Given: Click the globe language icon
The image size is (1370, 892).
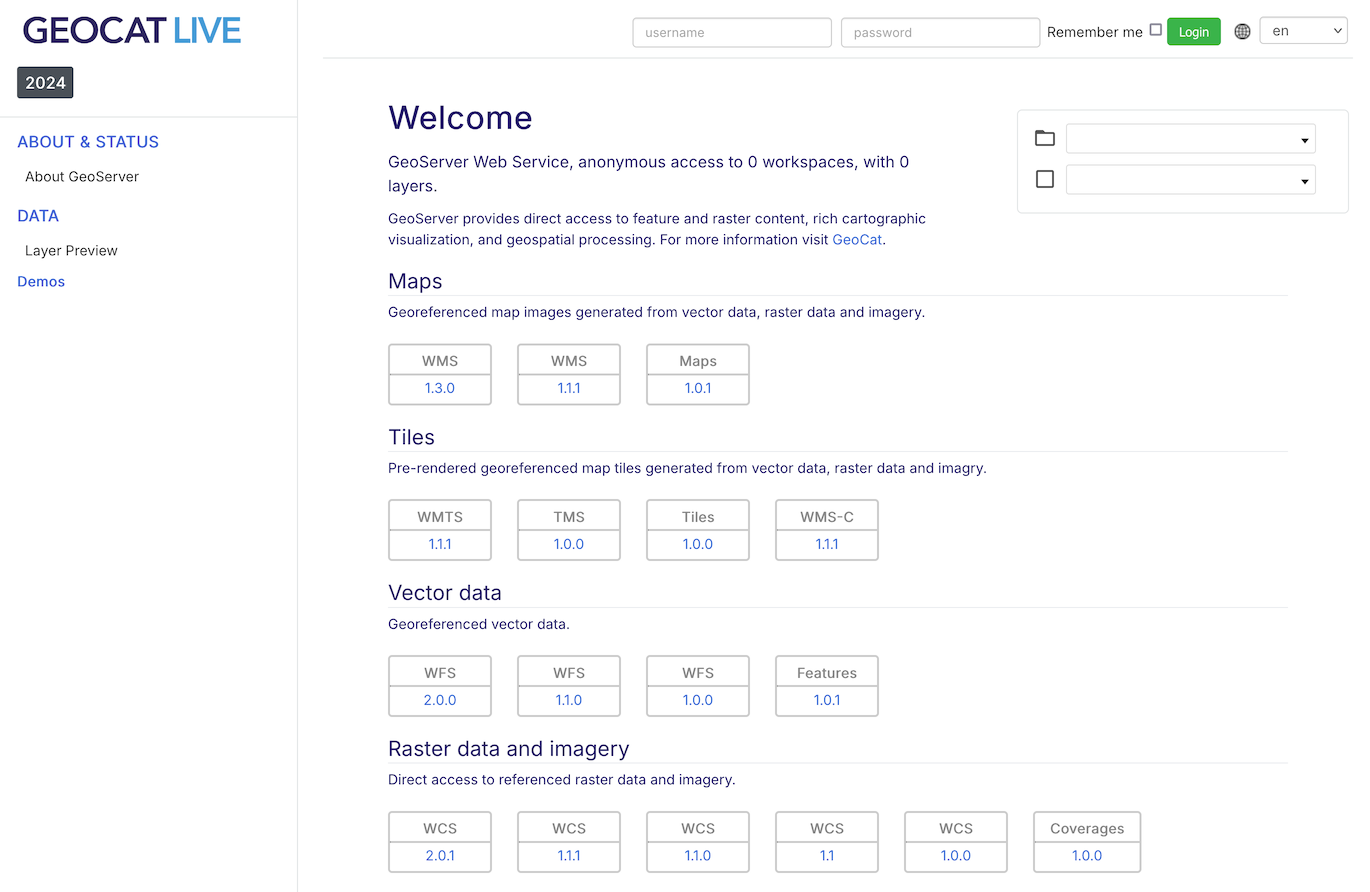Looking at the screenshot, I should pyautogui.click(x=1242, y=32).
